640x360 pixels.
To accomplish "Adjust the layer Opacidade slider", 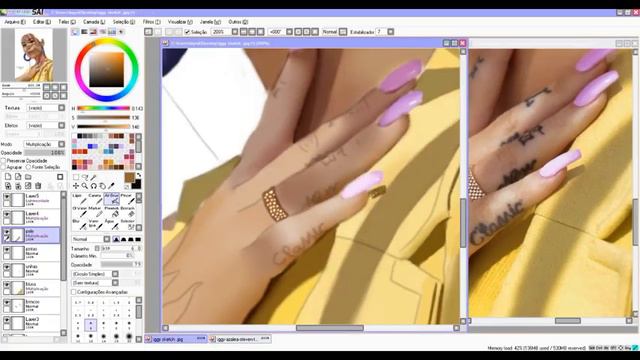I will 44,153.
